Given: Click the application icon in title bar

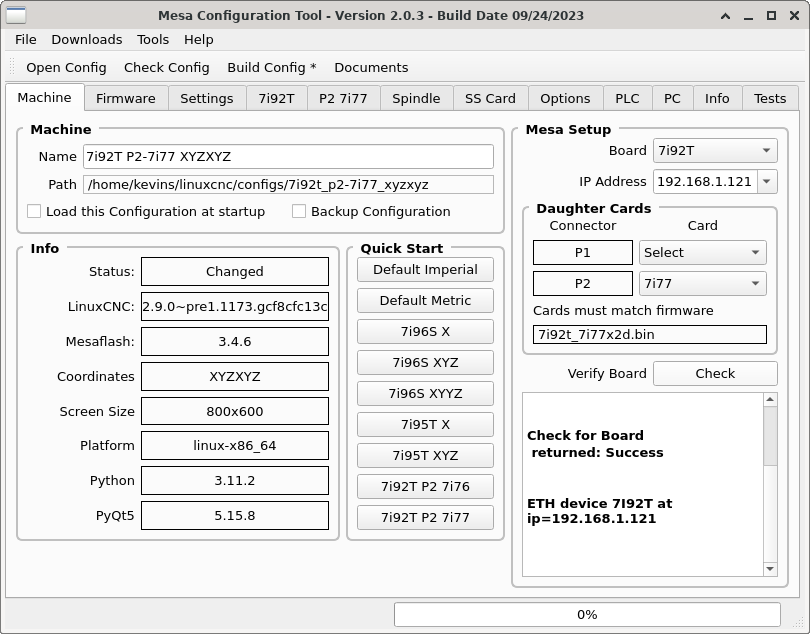Looking at the screenshot, I should [x=16, y=16].
